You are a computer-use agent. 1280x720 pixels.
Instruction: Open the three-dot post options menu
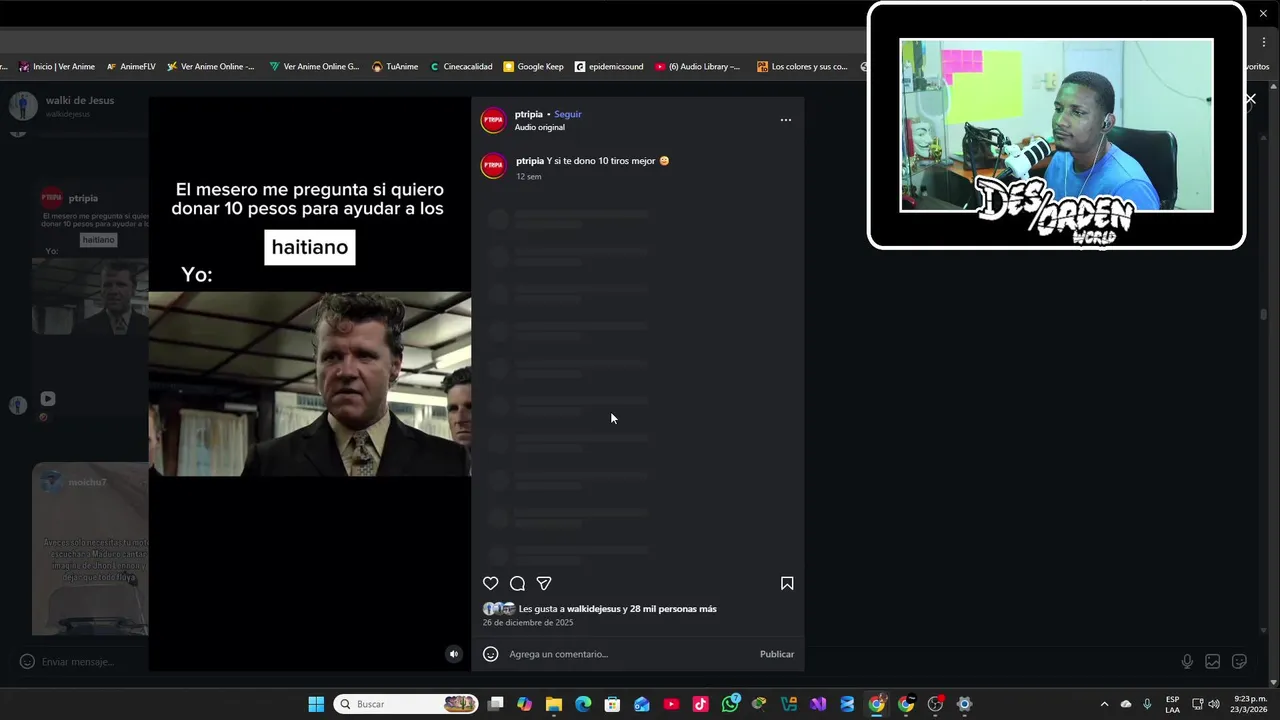pyautogui.click(x=786, y=120)
